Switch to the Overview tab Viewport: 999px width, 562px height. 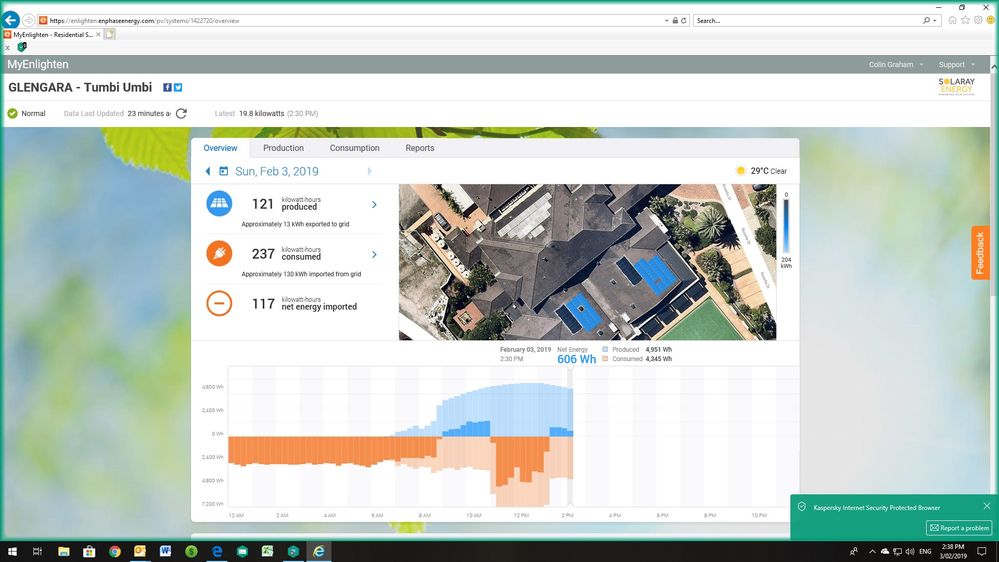[x=220, y=148]
